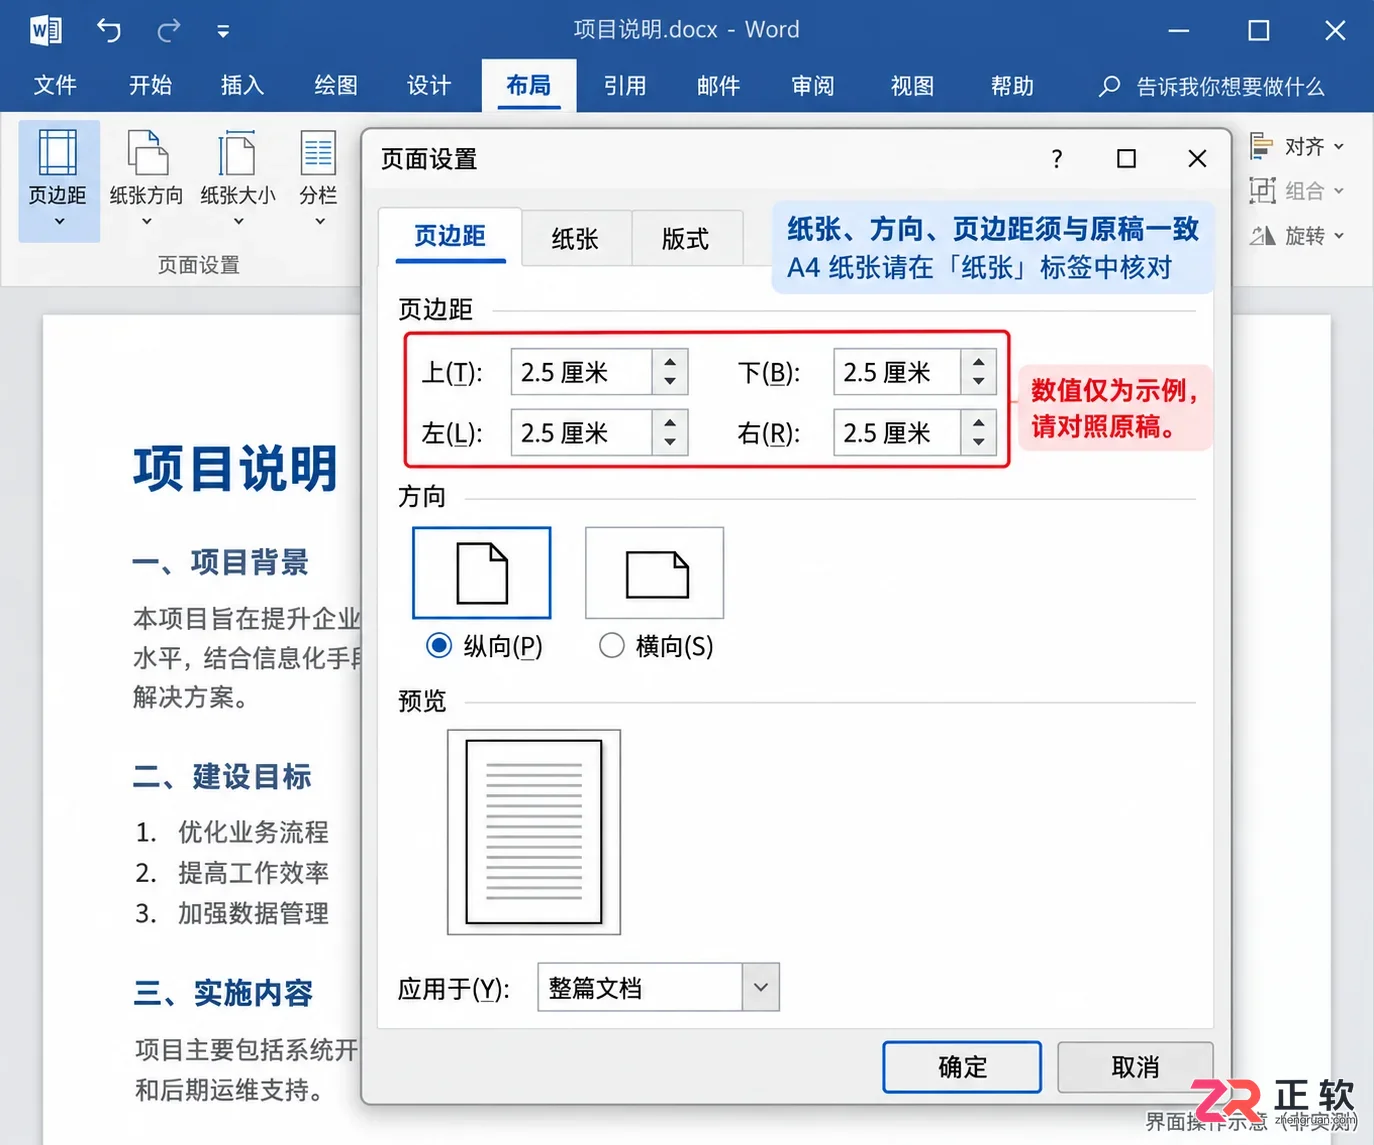Screen dimensions: 1374x1145
Task: Open the 对齐 align ribbon option
Action: (1297, 146)
